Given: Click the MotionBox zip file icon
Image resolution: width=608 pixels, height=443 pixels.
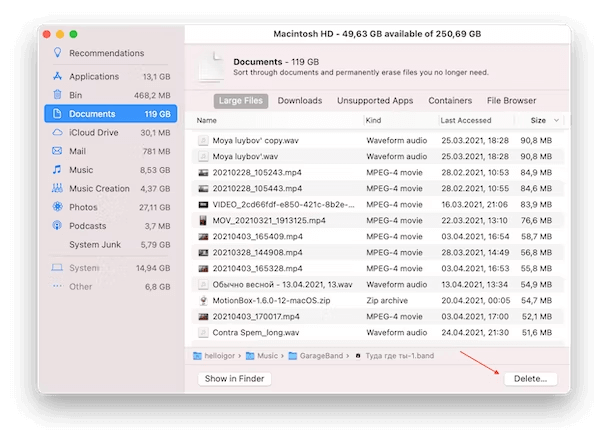Looking at the screenshot, I should tap(203, 301).
